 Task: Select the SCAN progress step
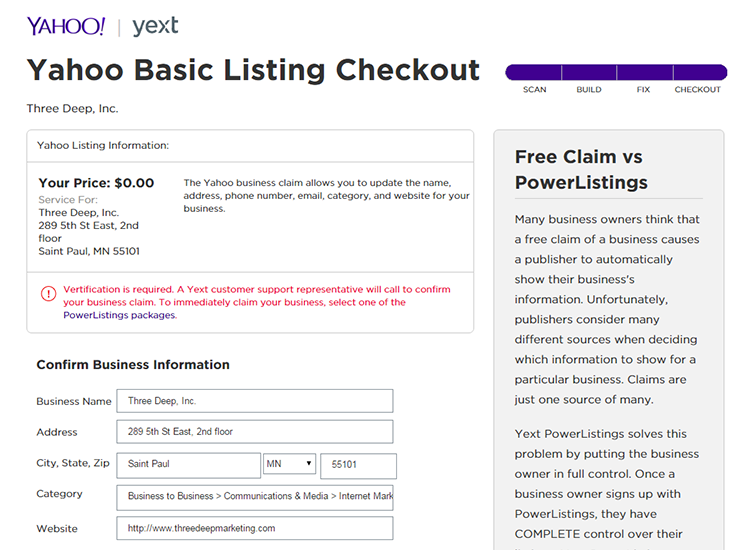tap(534, 90)
